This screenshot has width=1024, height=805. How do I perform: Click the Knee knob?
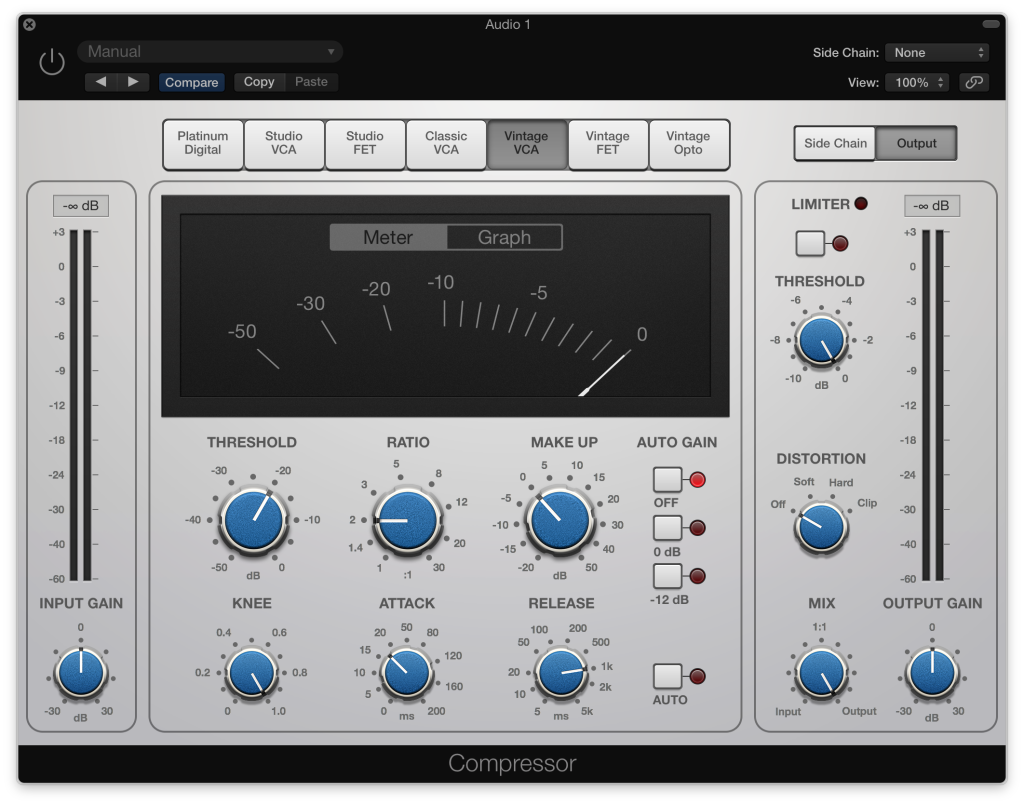pyautogui.click(x=253, y=674)
